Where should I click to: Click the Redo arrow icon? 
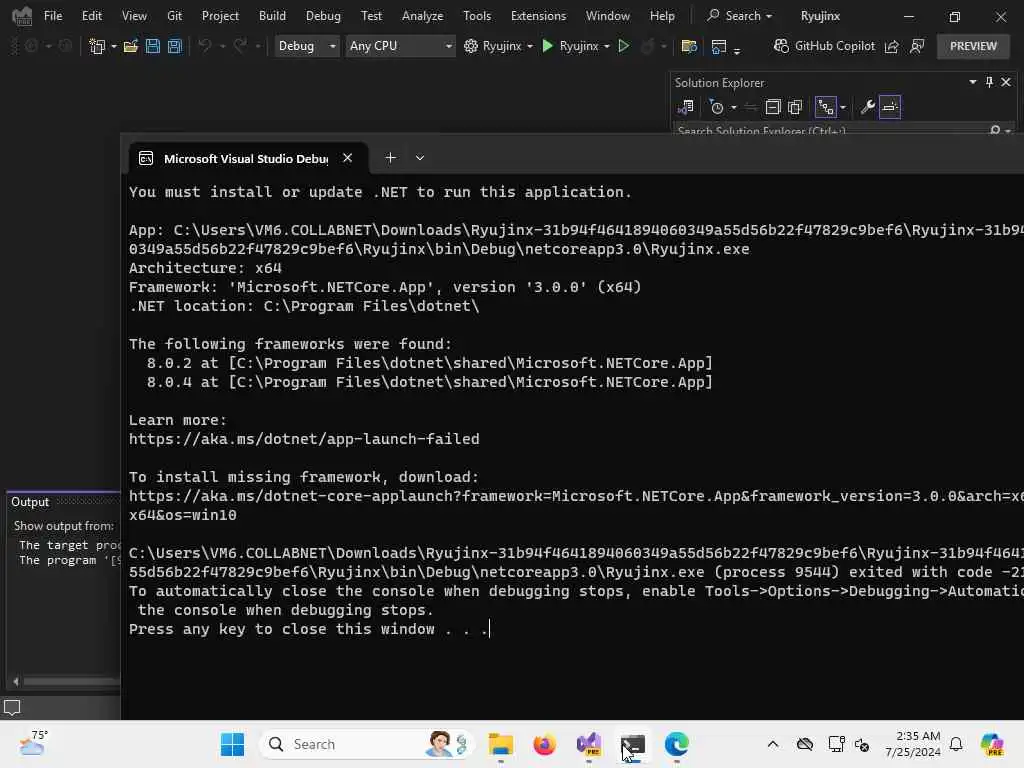[x=240, y=46]
